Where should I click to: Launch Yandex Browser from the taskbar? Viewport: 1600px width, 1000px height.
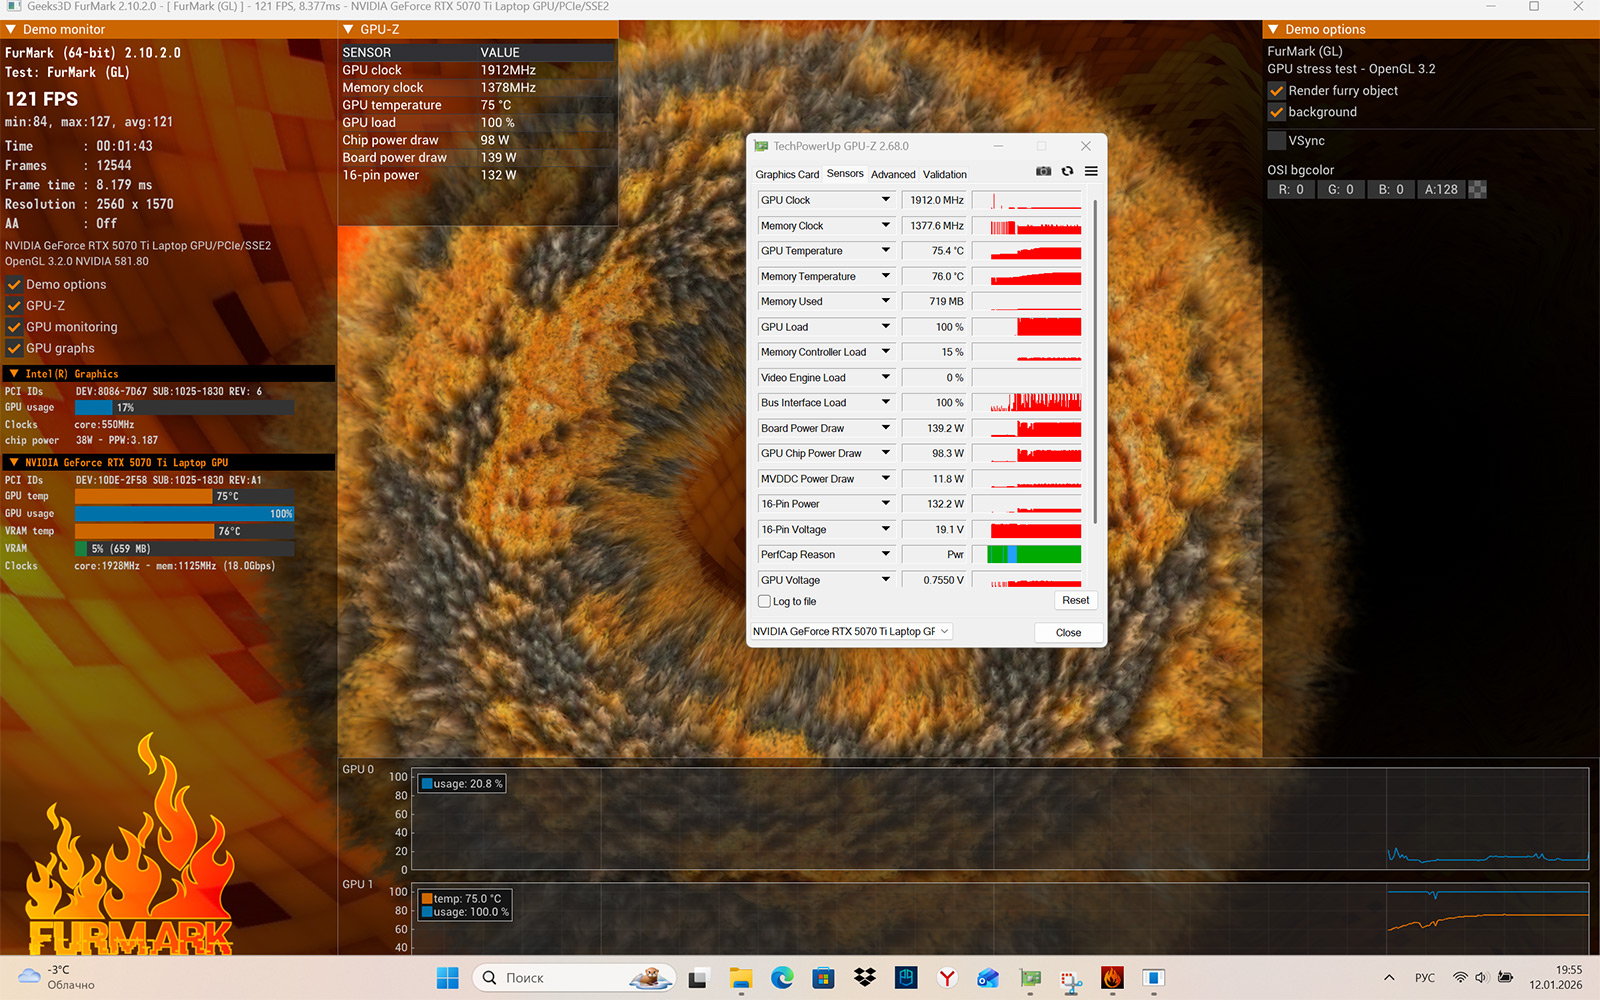pos(947,978)
